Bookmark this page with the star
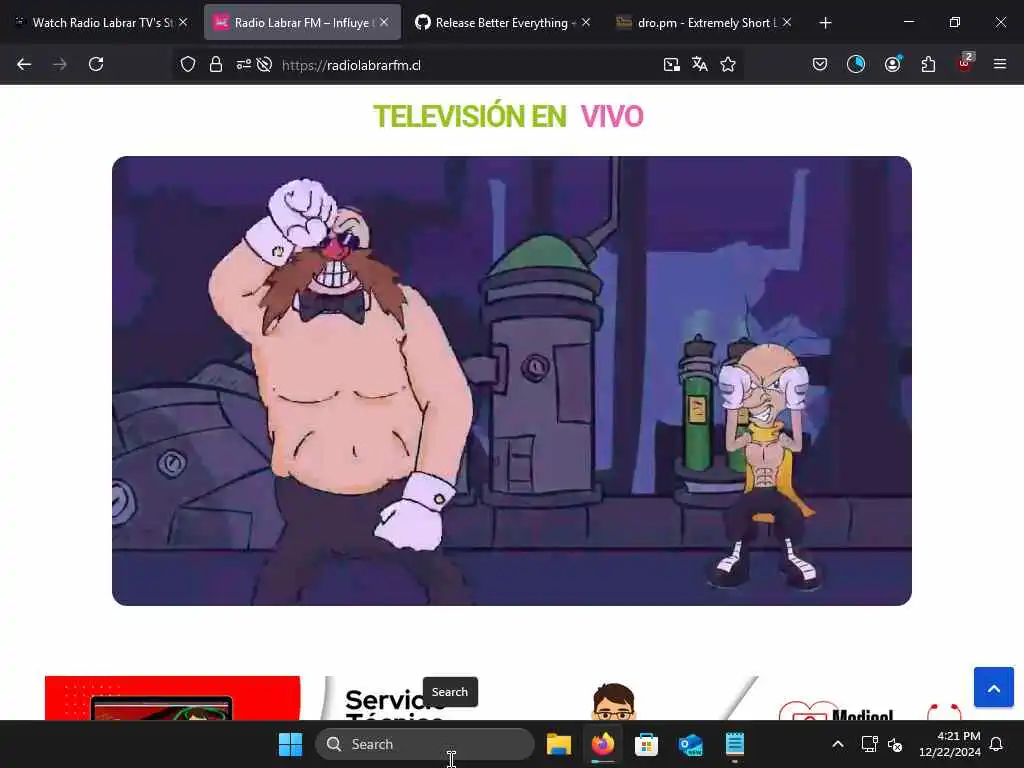The width and height of the screenshot is (1024, 768). (728, 65)
